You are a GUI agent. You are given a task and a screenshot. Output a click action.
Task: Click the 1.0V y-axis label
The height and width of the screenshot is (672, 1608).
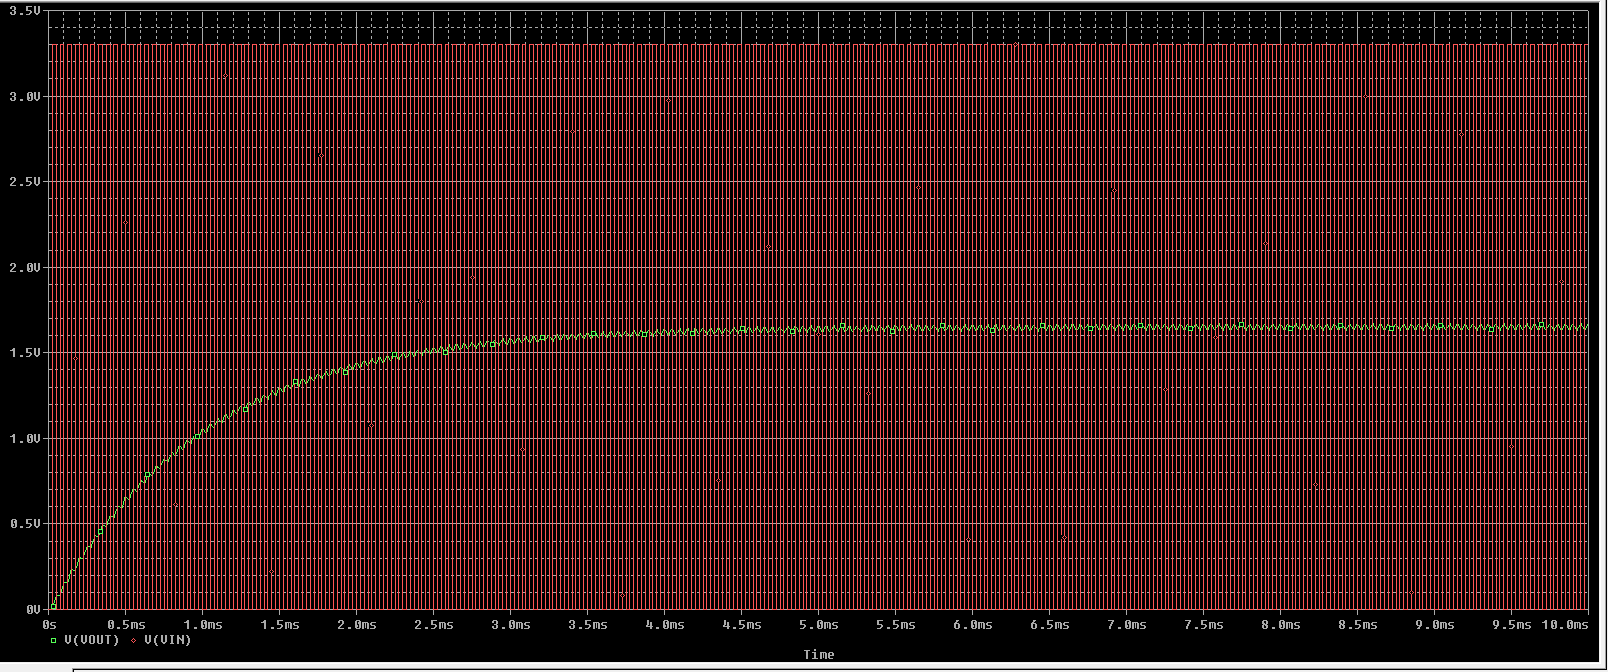tap(26, 439)
